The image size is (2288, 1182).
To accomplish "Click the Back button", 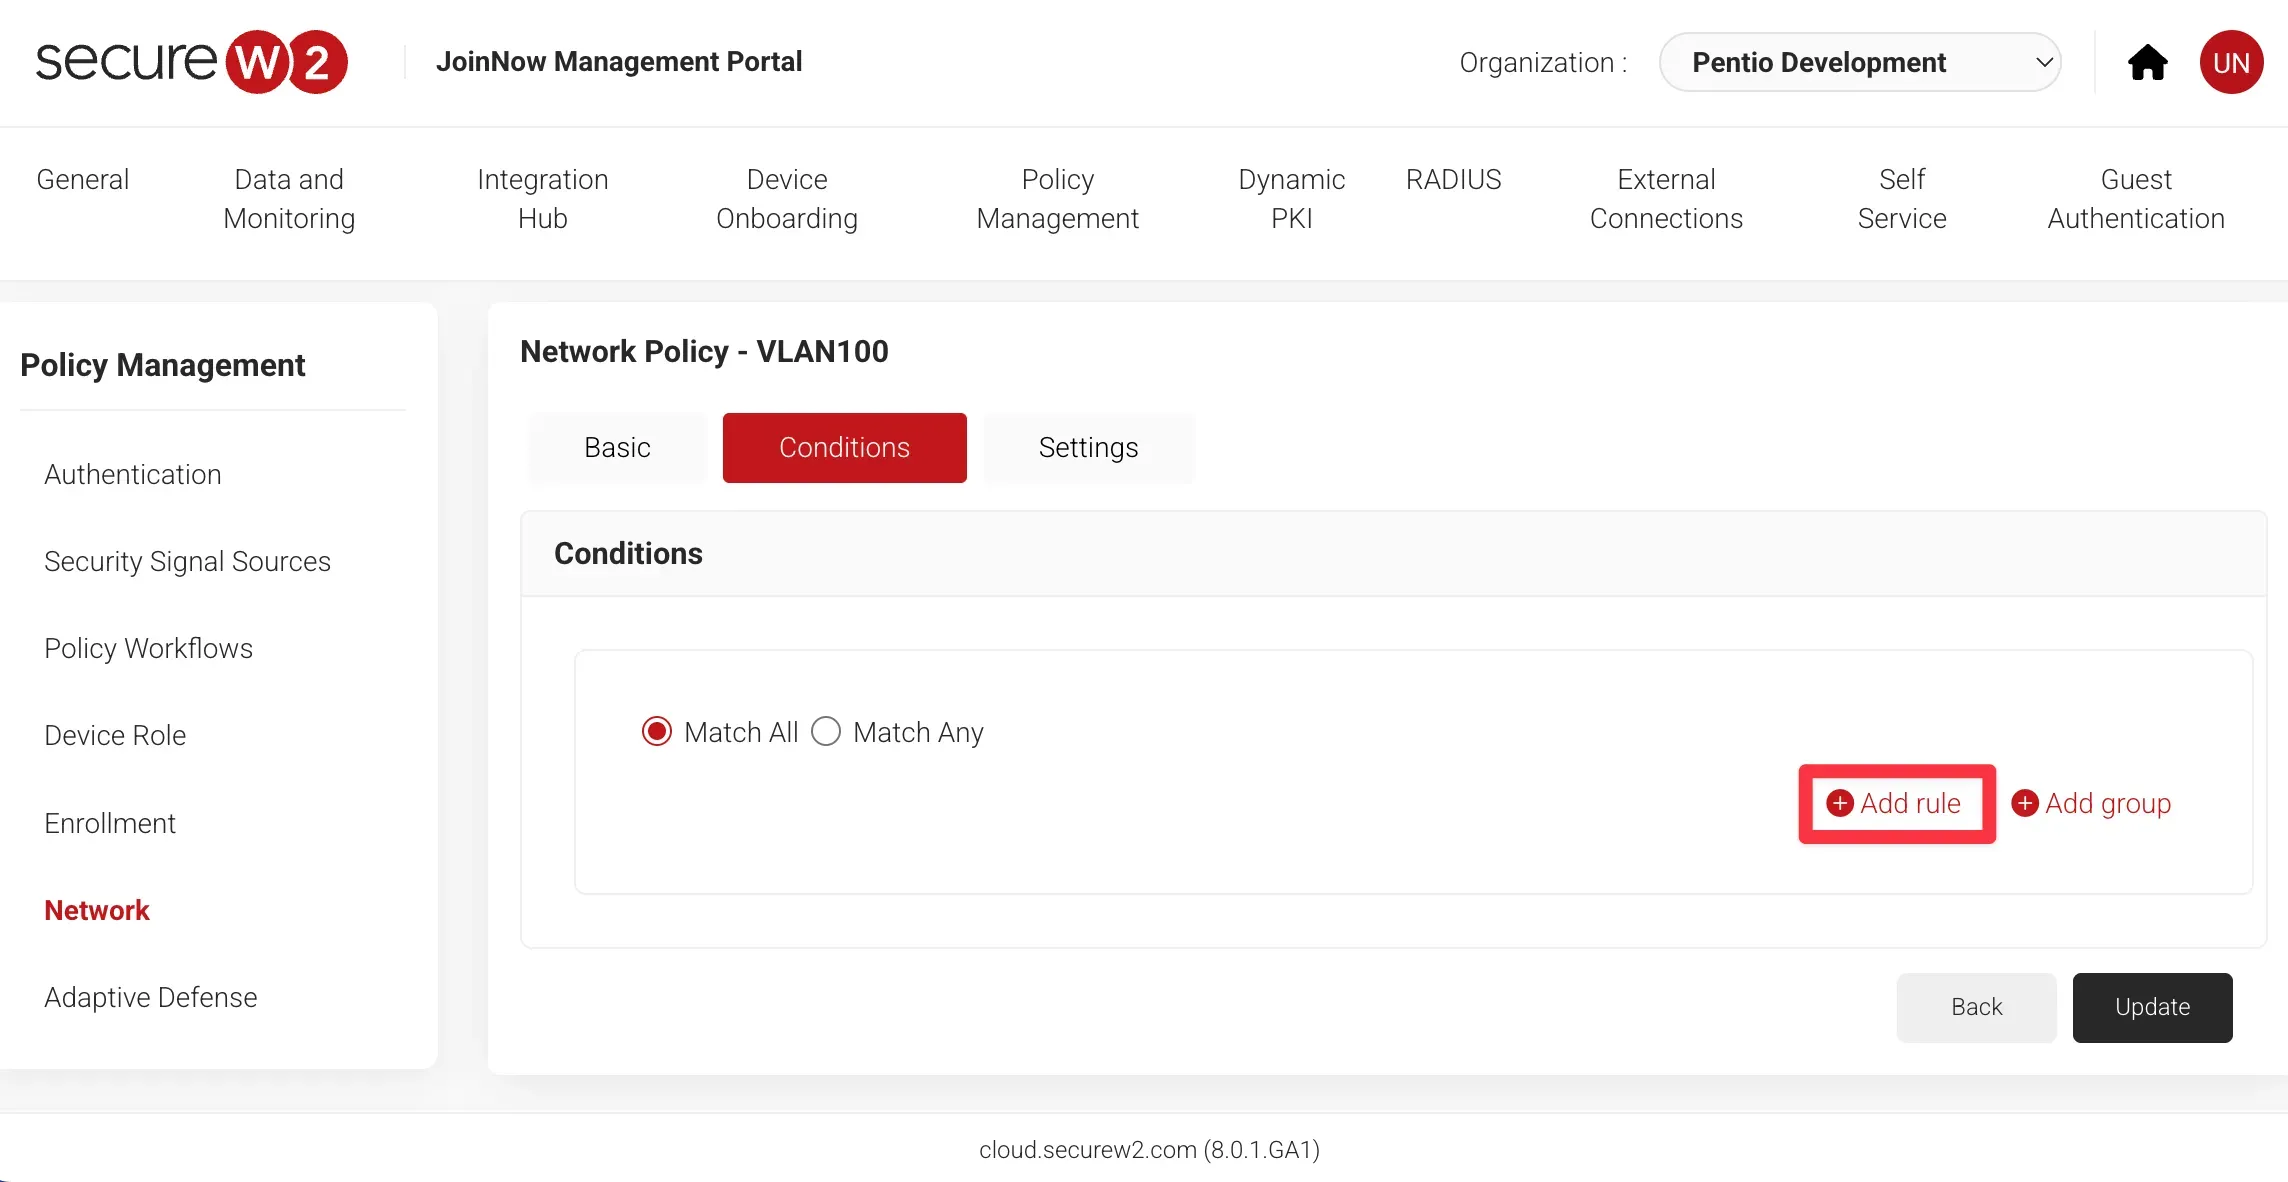I will 1976,1007.
